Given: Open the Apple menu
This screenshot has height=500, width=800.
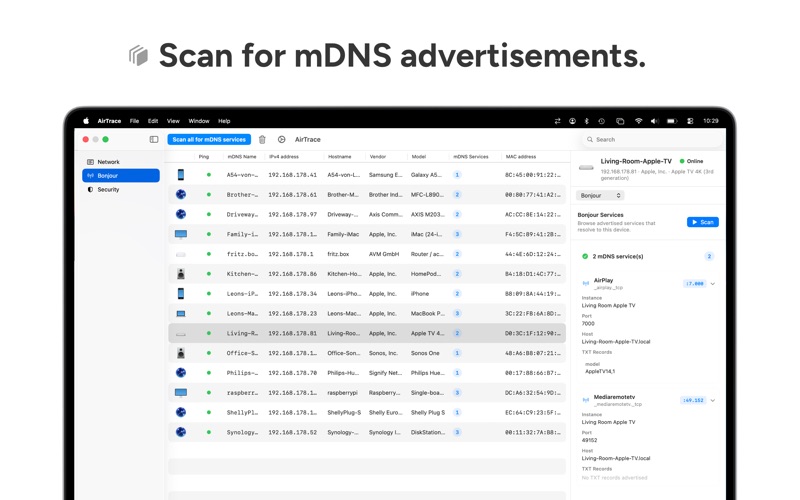Looking at the screenshot, I should click(x=86, y=121).
